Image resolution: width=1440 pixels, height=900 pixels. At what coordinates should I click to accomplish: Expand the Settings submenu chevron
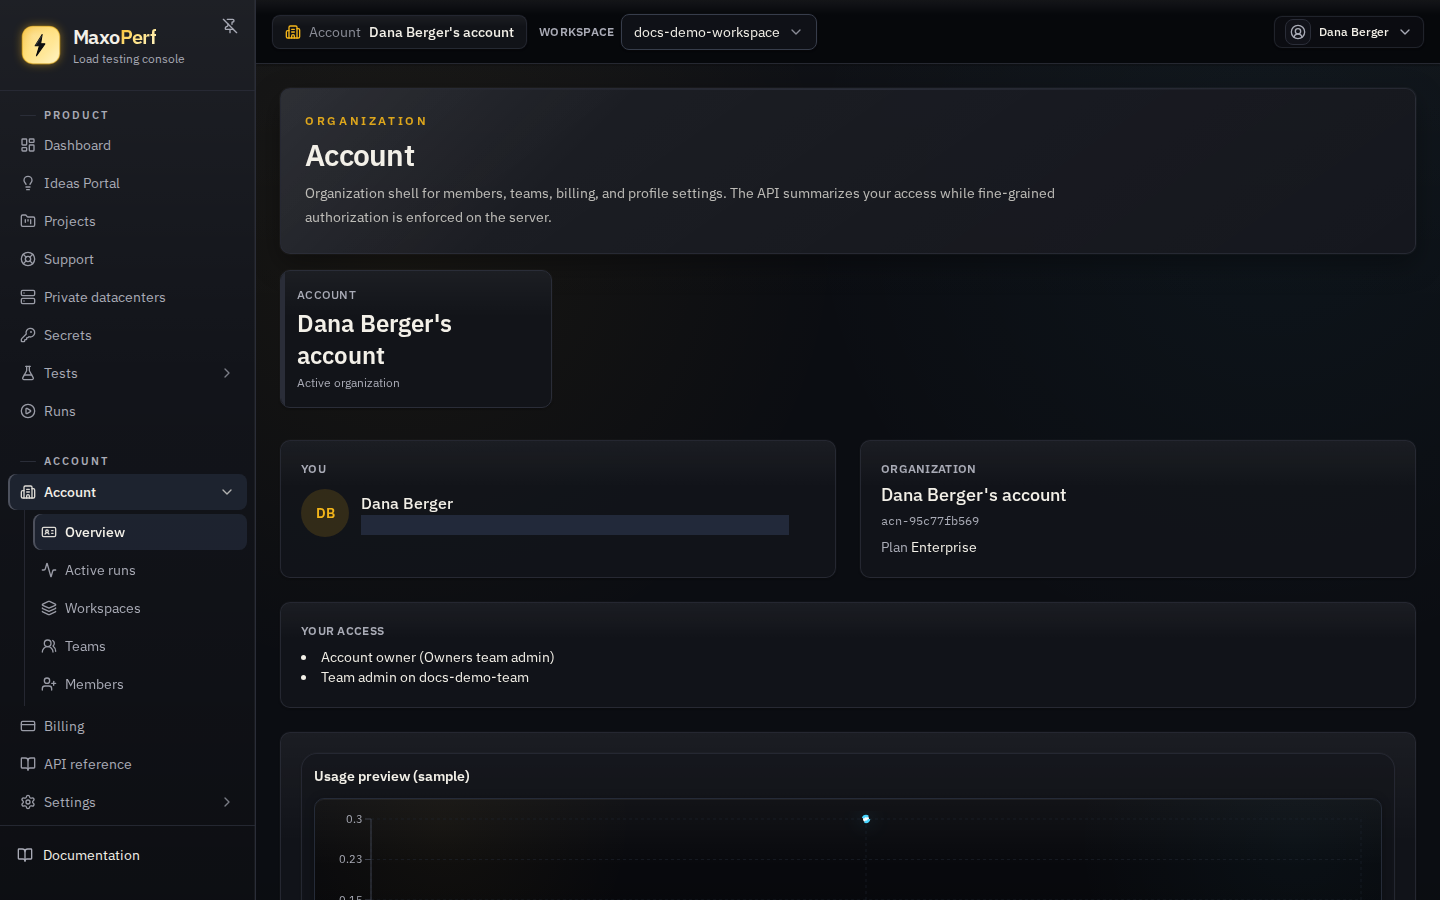(x=227, y=802)
